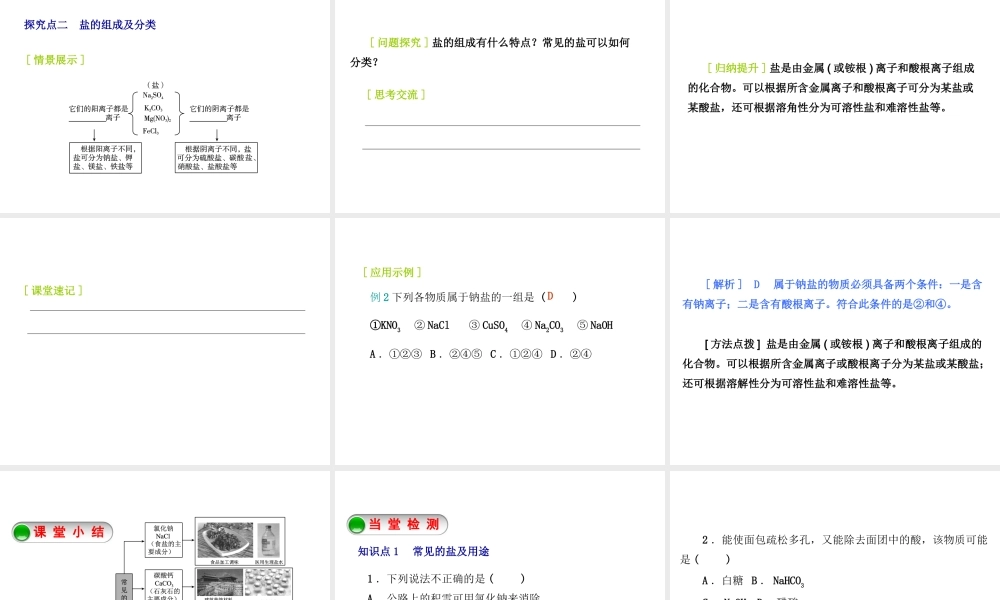The image size is (1000, 600).
Task: Click the [课堂速记] label
Action: point(53,291)
